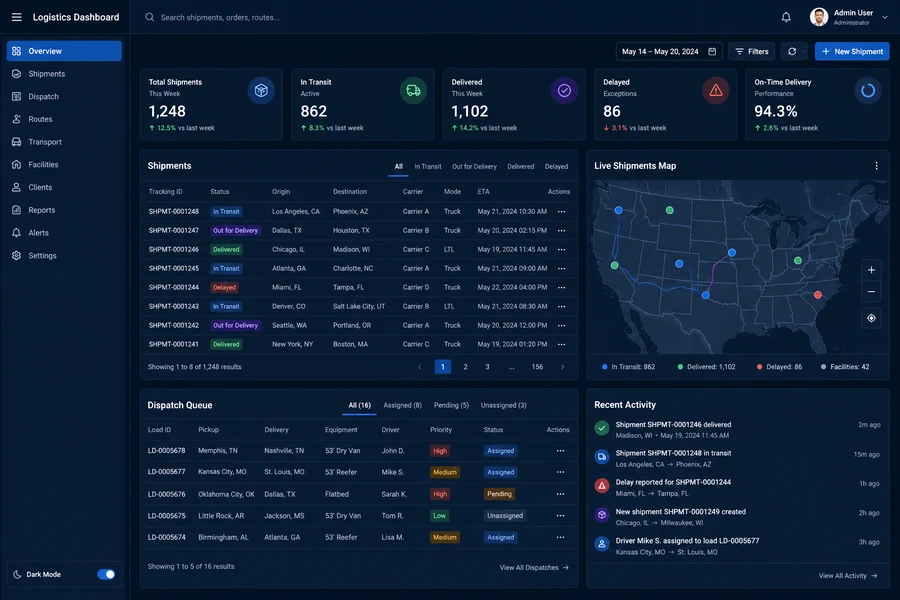
Task: Click the notification bell icon
Action: 786,17
